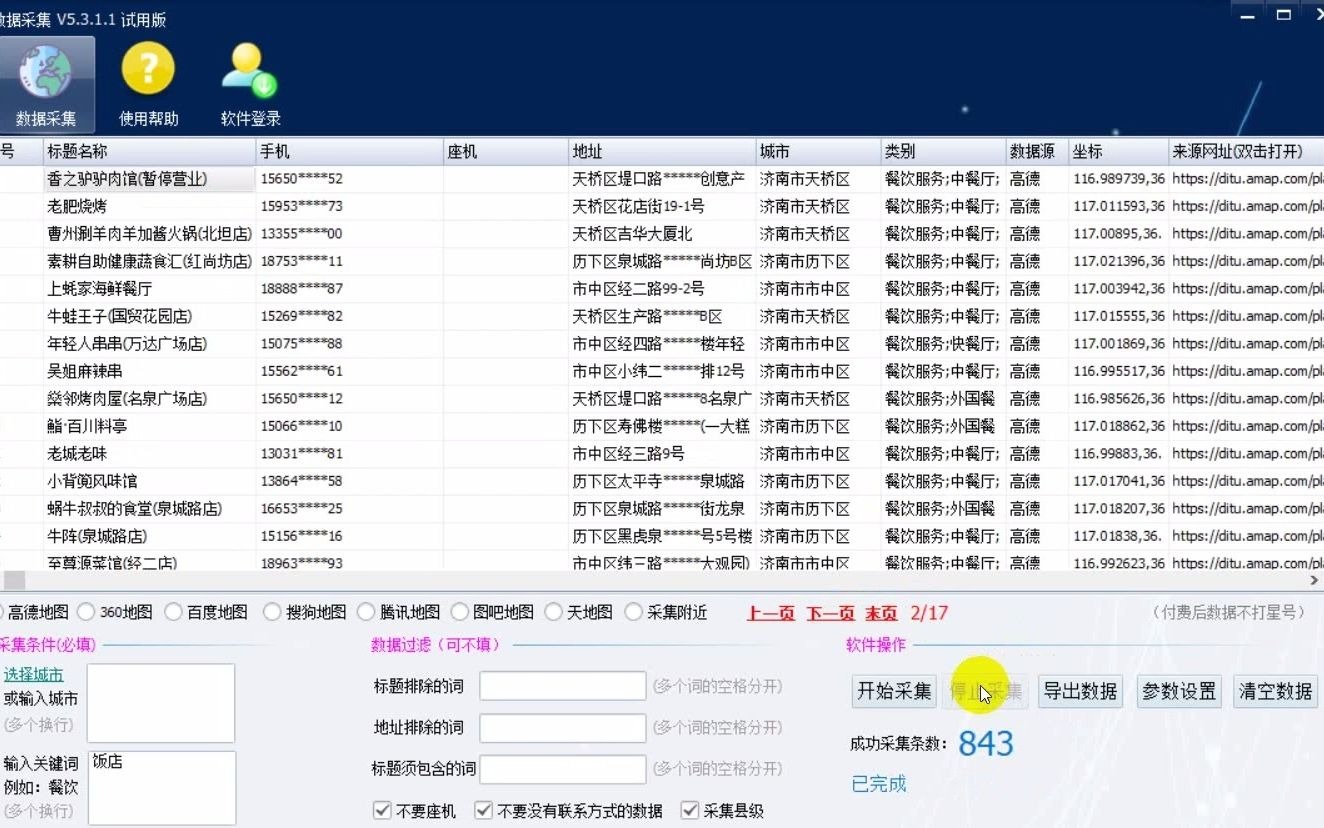Click the 清空数据 button

[x=1275, y=691]
